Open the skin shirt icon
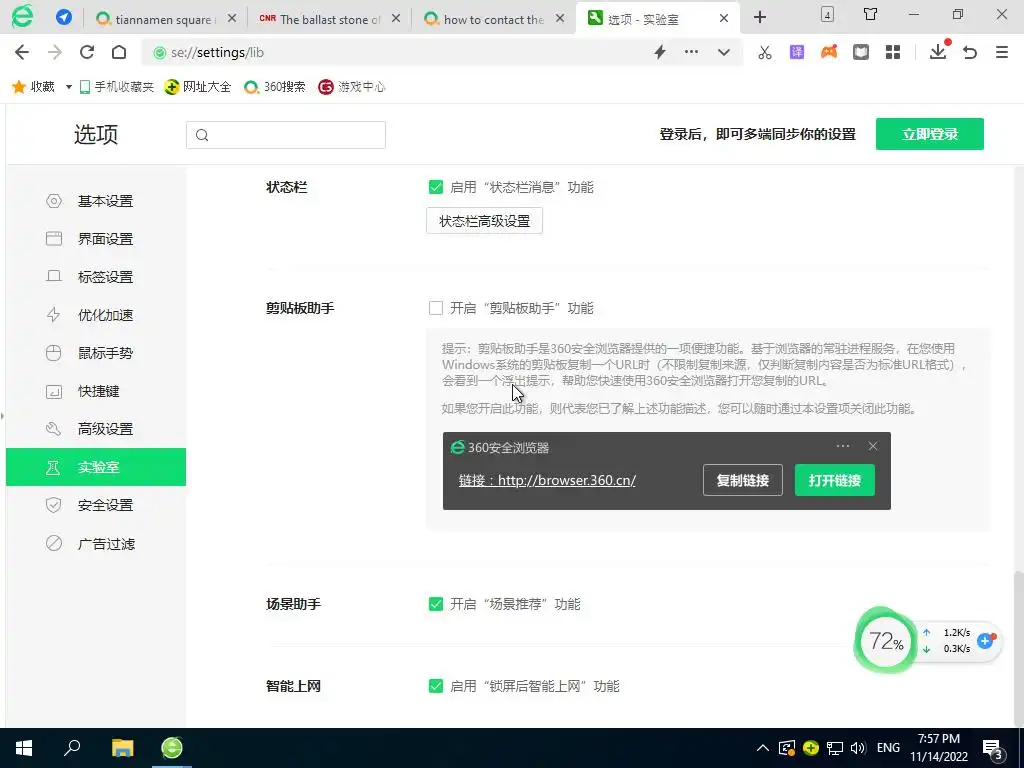The image size is (1024, 768). (x=870, y=14)
